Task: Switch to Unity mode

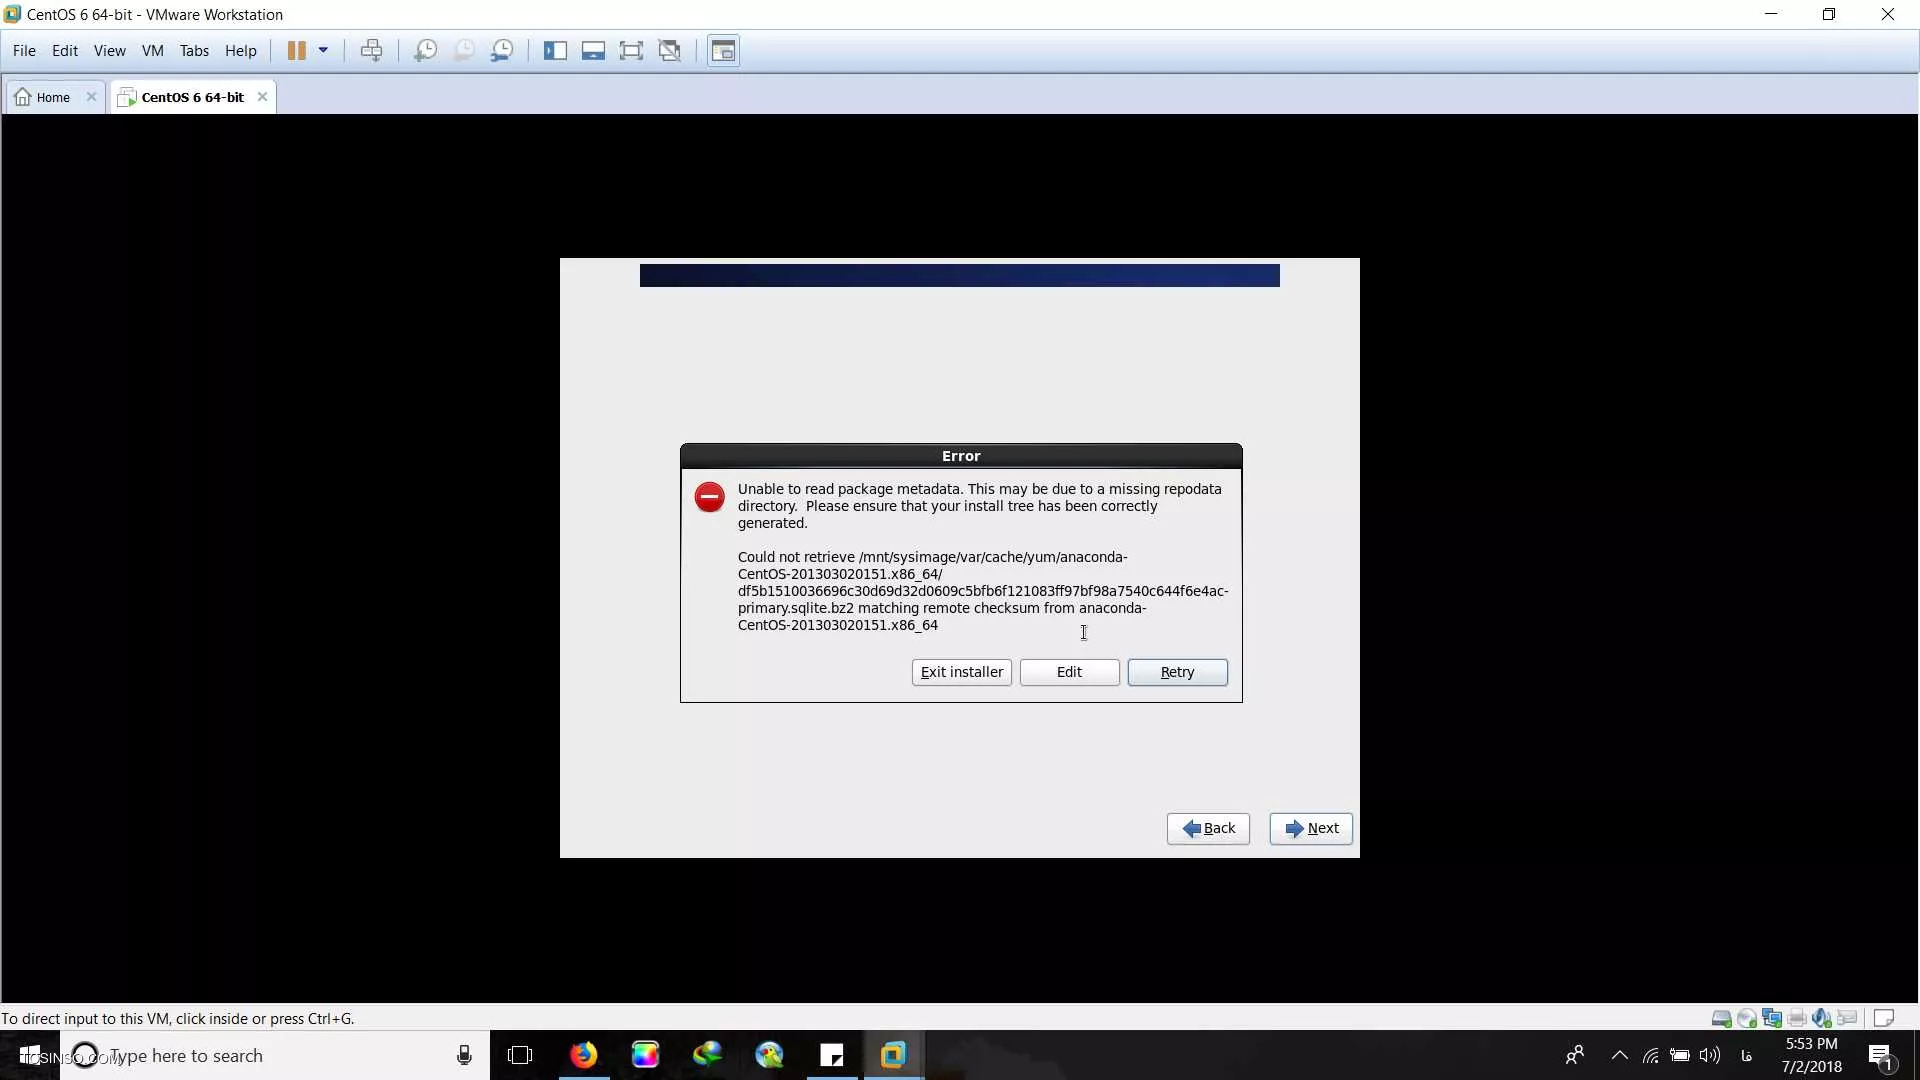Action: pyautogui.click(x=670, y=50)
